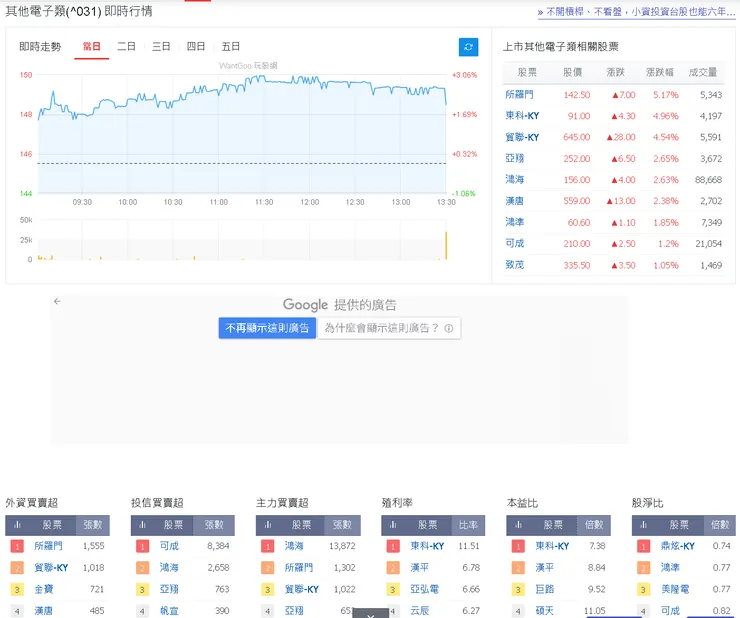The width and height of the screenshot is (740, 618).
Task: Open 漢唐 in 外資買賣超 table
Action: click(x=43, y=611)
